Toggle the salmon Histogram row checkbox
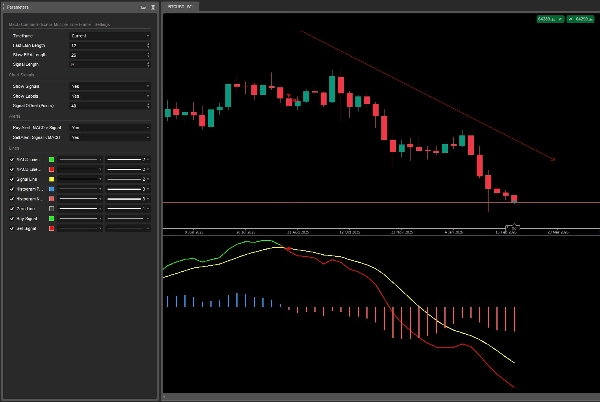The width and height of the screenshot is (600, 402). [11, 199]
